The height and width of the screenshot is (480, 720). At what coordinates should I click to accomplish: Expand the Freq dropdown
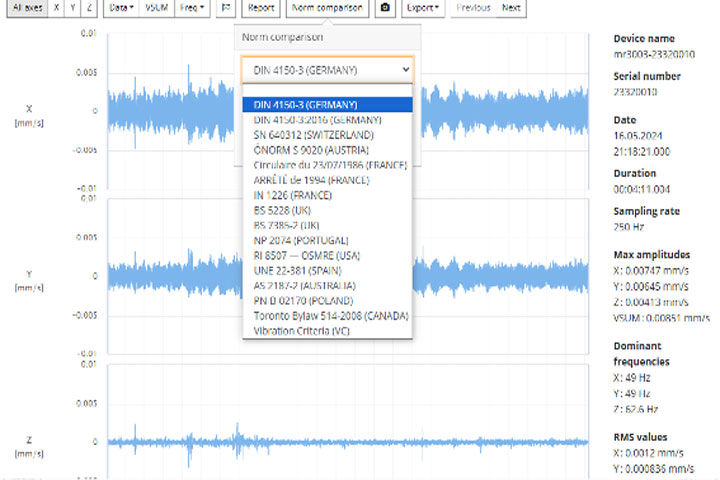pos(193,8)
